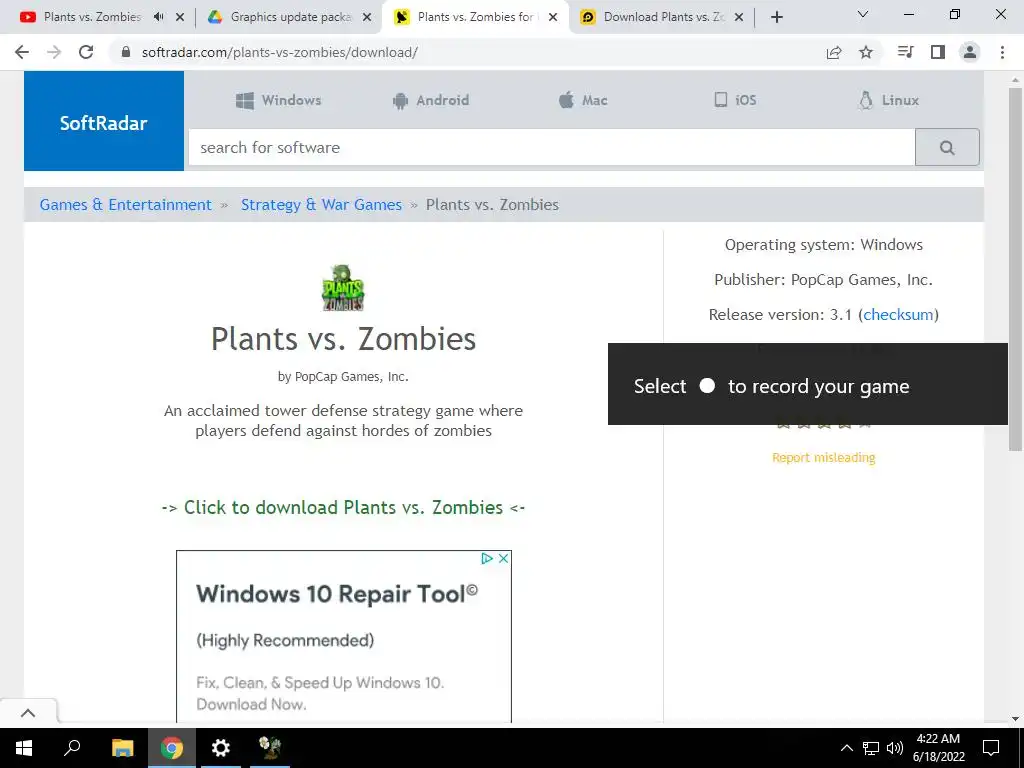Open Linux software category
Viewport: 1024px width, 768px height.
889,100
